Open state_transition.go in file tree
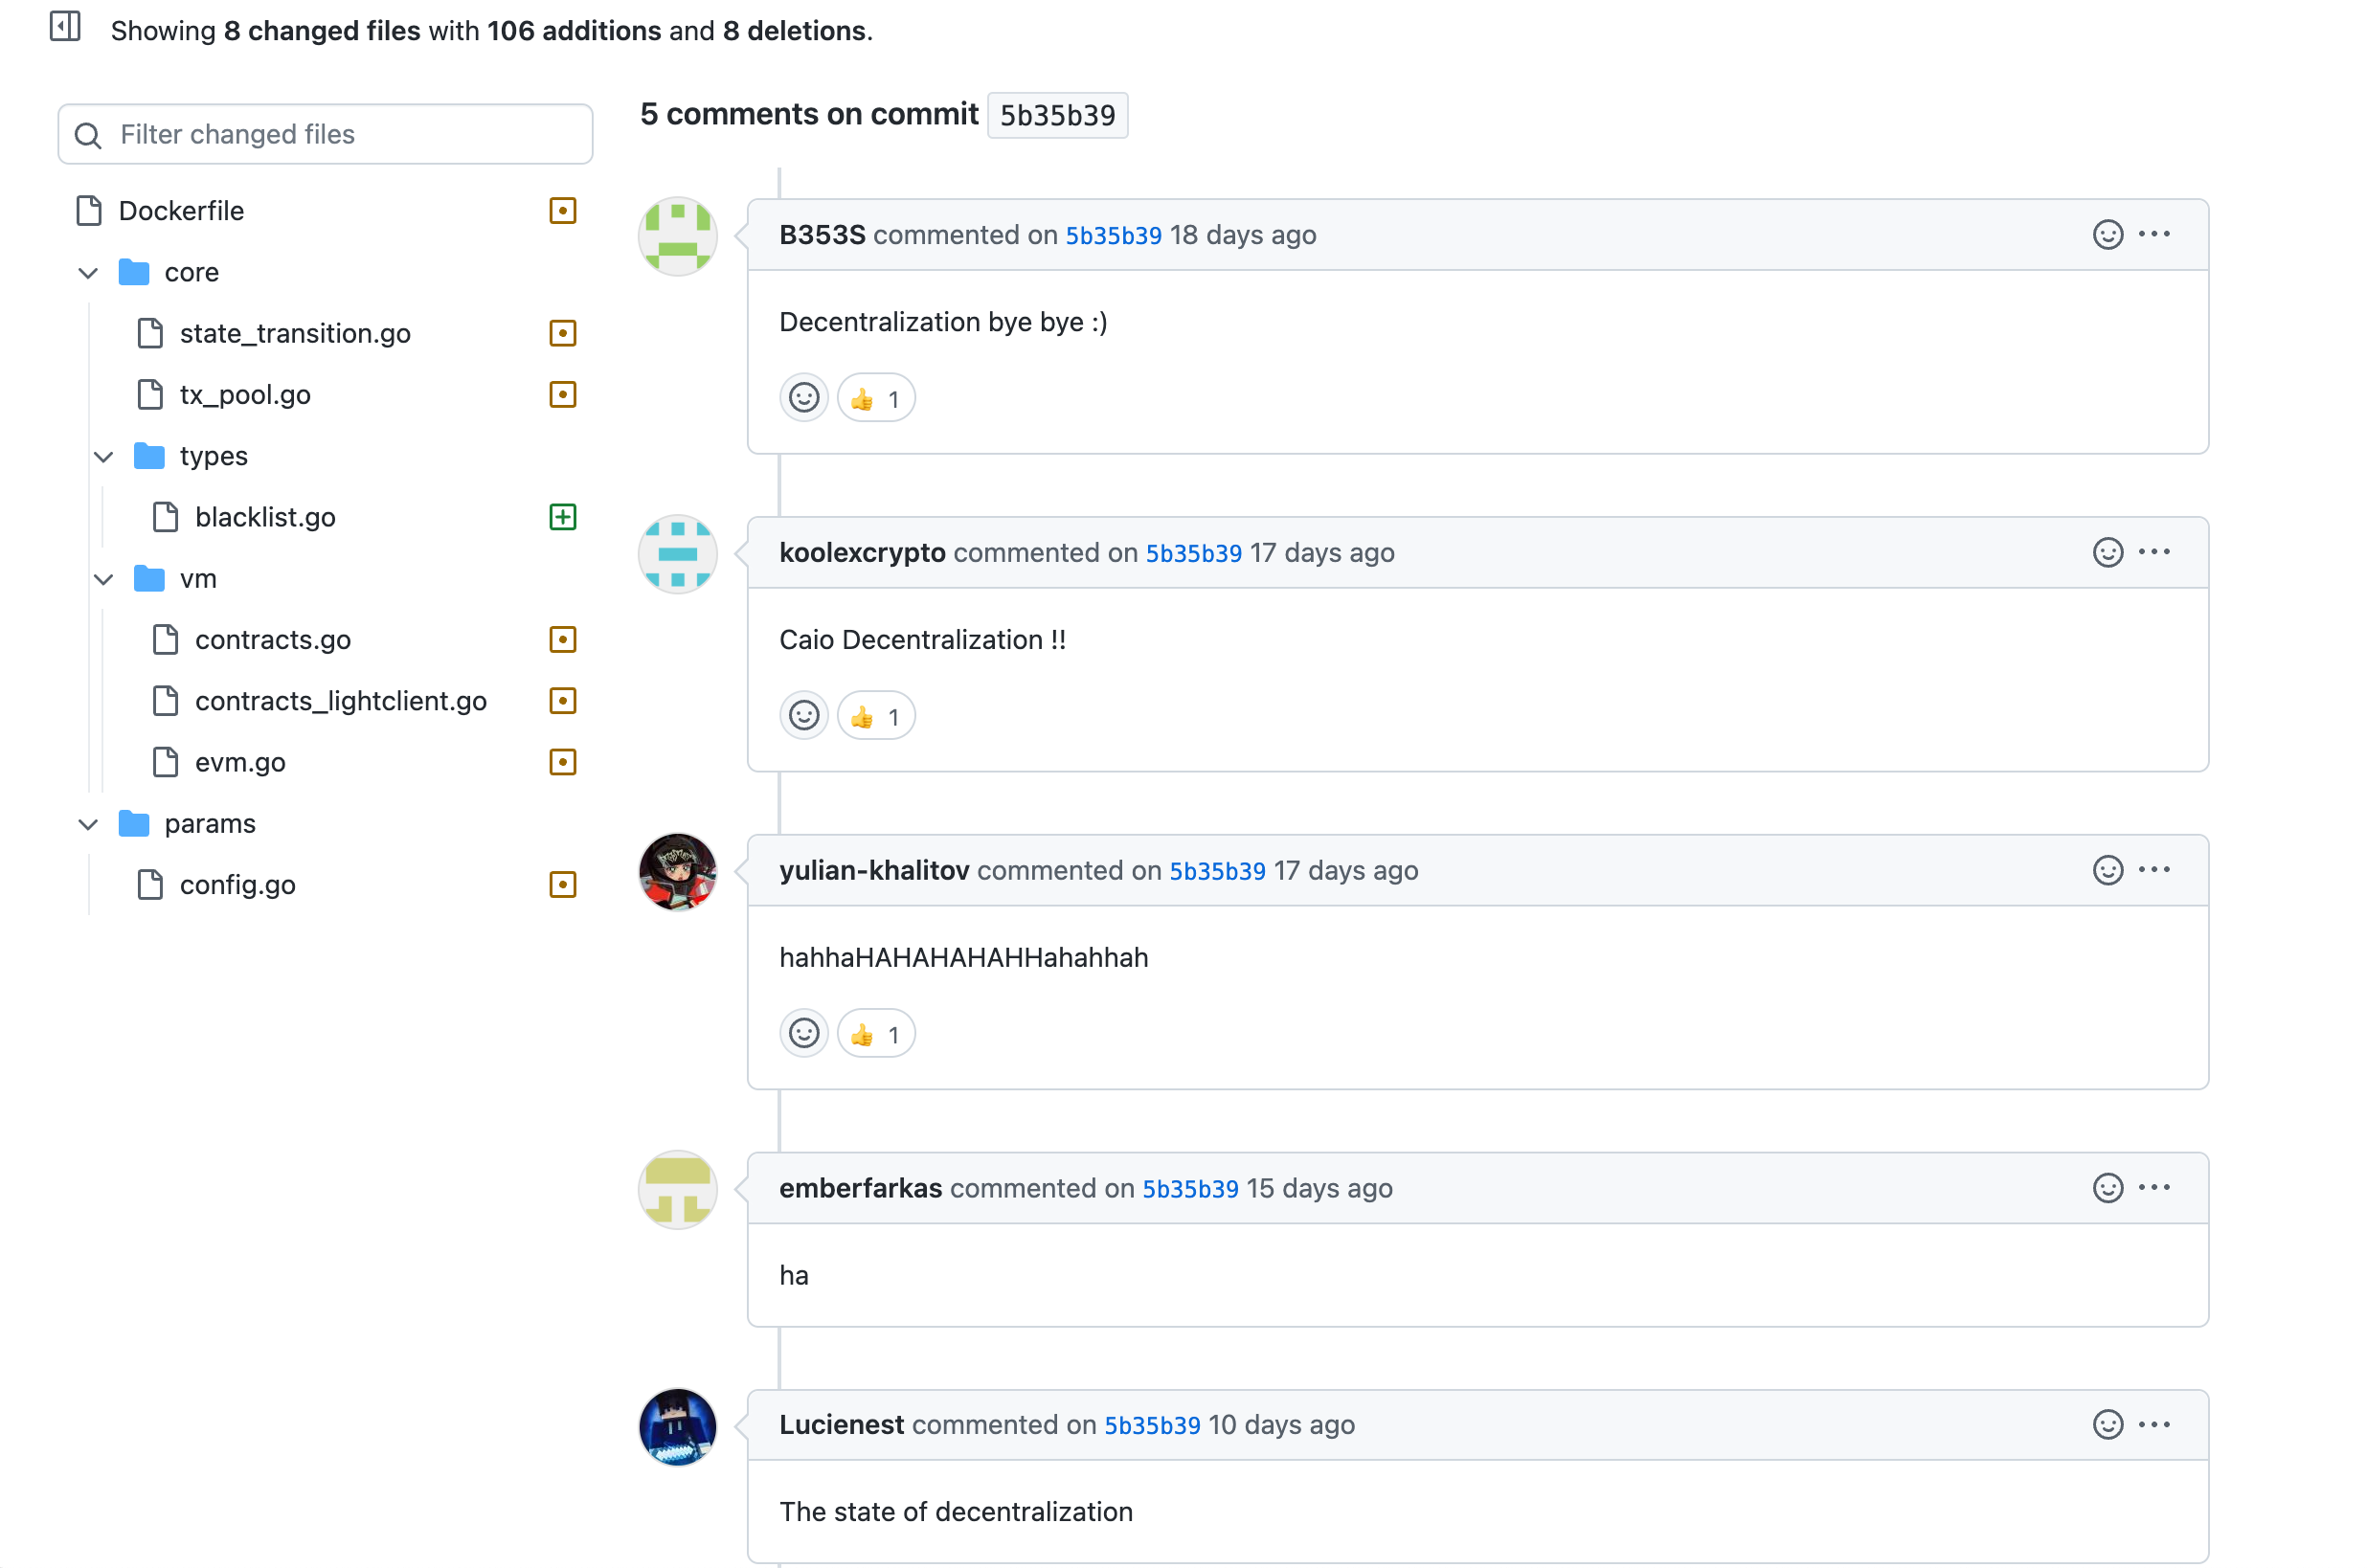Screen dimensions: 2367x1568 coord(295,334)
